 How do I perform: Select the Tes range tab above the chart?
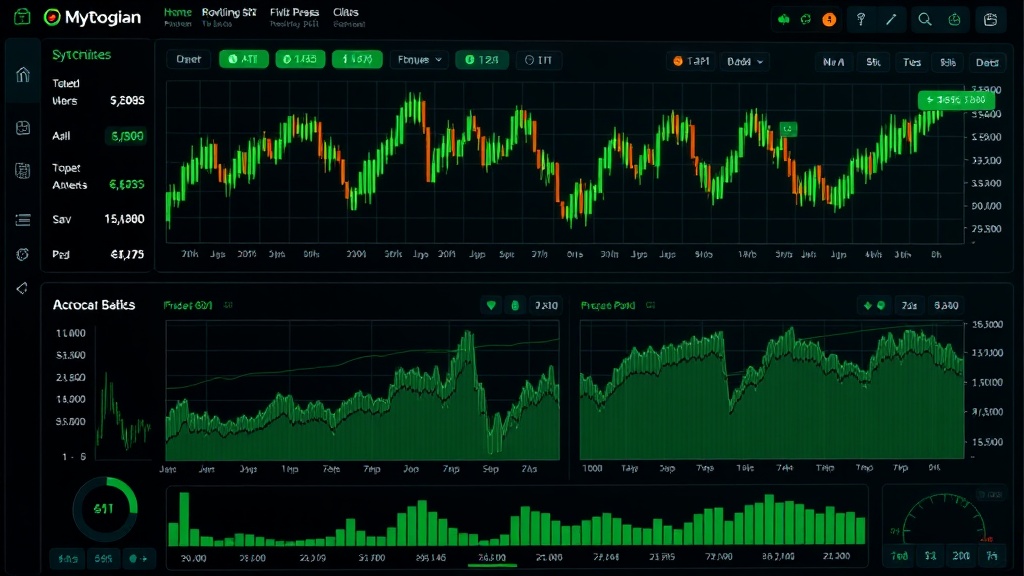click(912, 62)
